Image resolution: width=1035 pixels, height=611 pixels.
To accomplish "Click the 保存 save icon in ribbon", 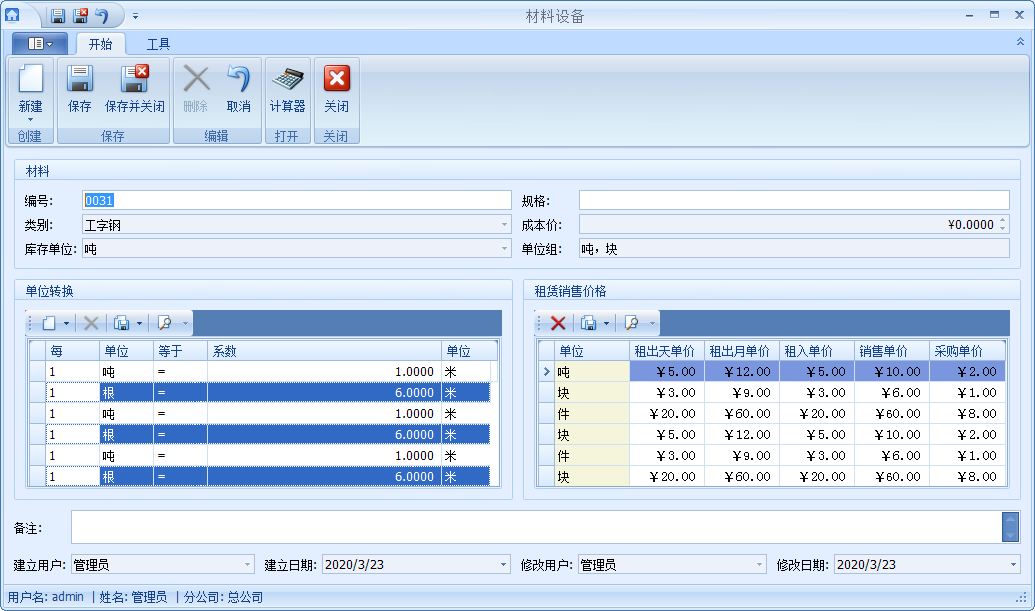I will click(x=80, y=79).
